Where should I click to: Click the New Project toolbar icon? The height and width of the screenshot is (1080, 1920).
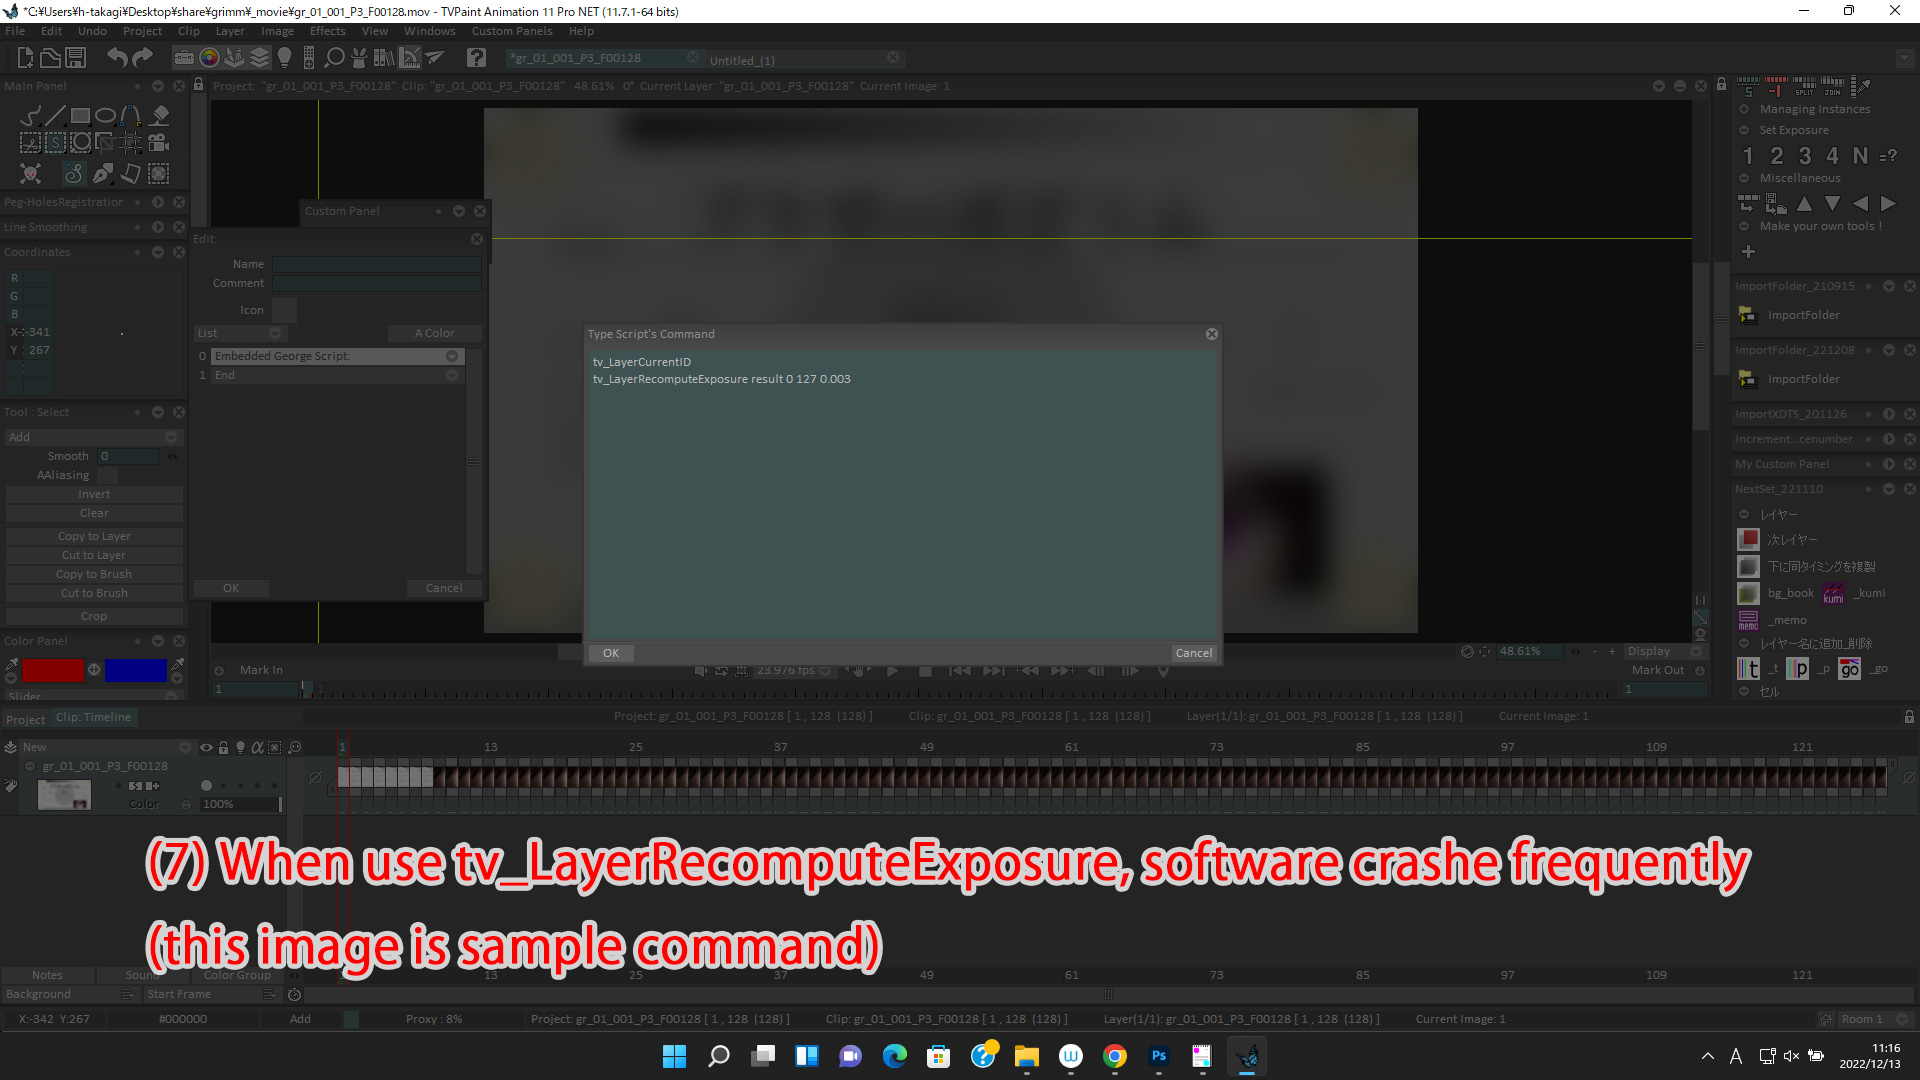[x=25, y=58]
